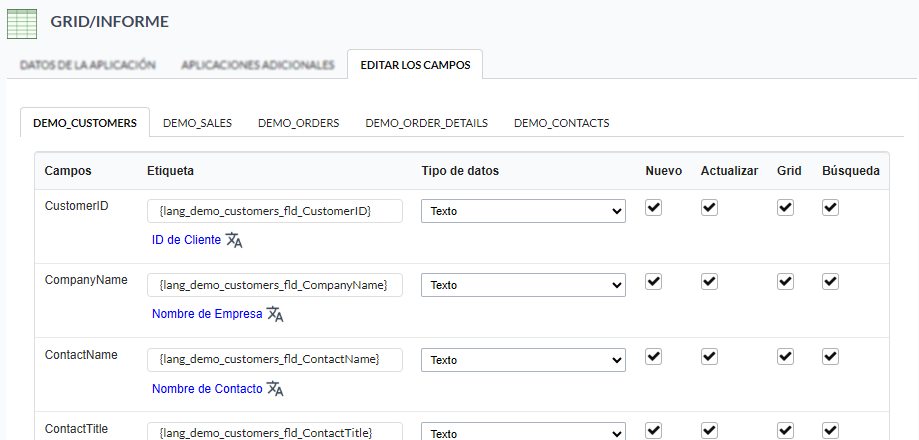Select Editar los Campos tab
This screenshot has height=440, width=919.
(x=415, y=65)
